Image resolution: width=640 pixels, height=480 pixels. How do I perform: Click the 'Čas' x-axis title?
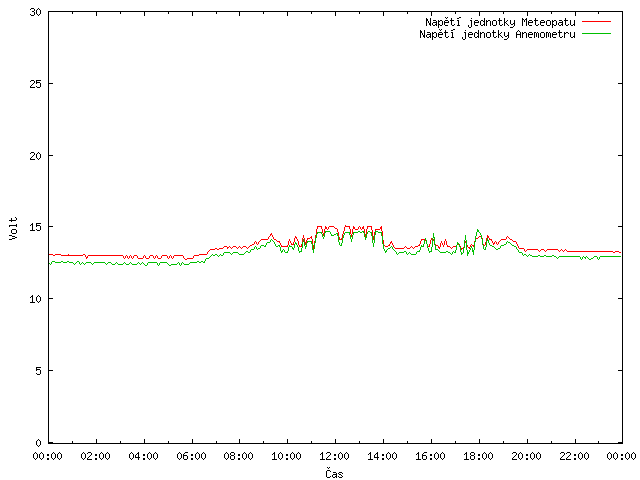click(x=334, y=473)
